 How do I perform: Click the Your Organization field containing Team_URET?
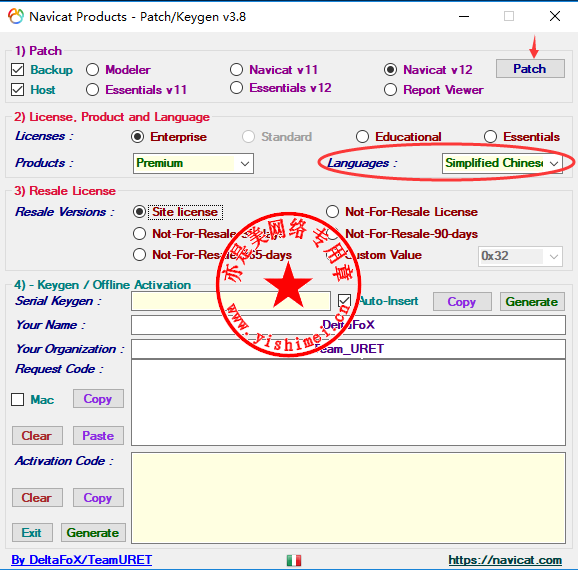coord(348,349)
